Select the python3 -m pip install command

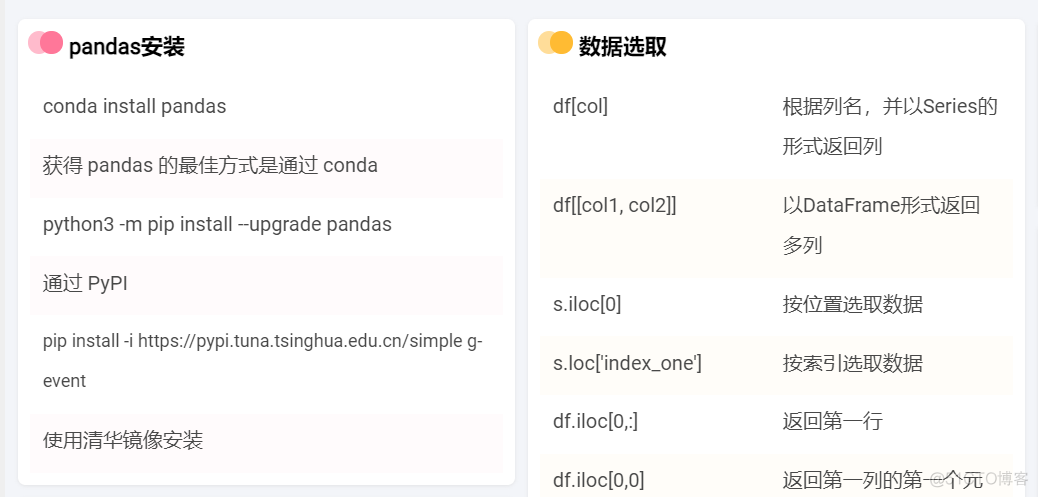(217, 224)
